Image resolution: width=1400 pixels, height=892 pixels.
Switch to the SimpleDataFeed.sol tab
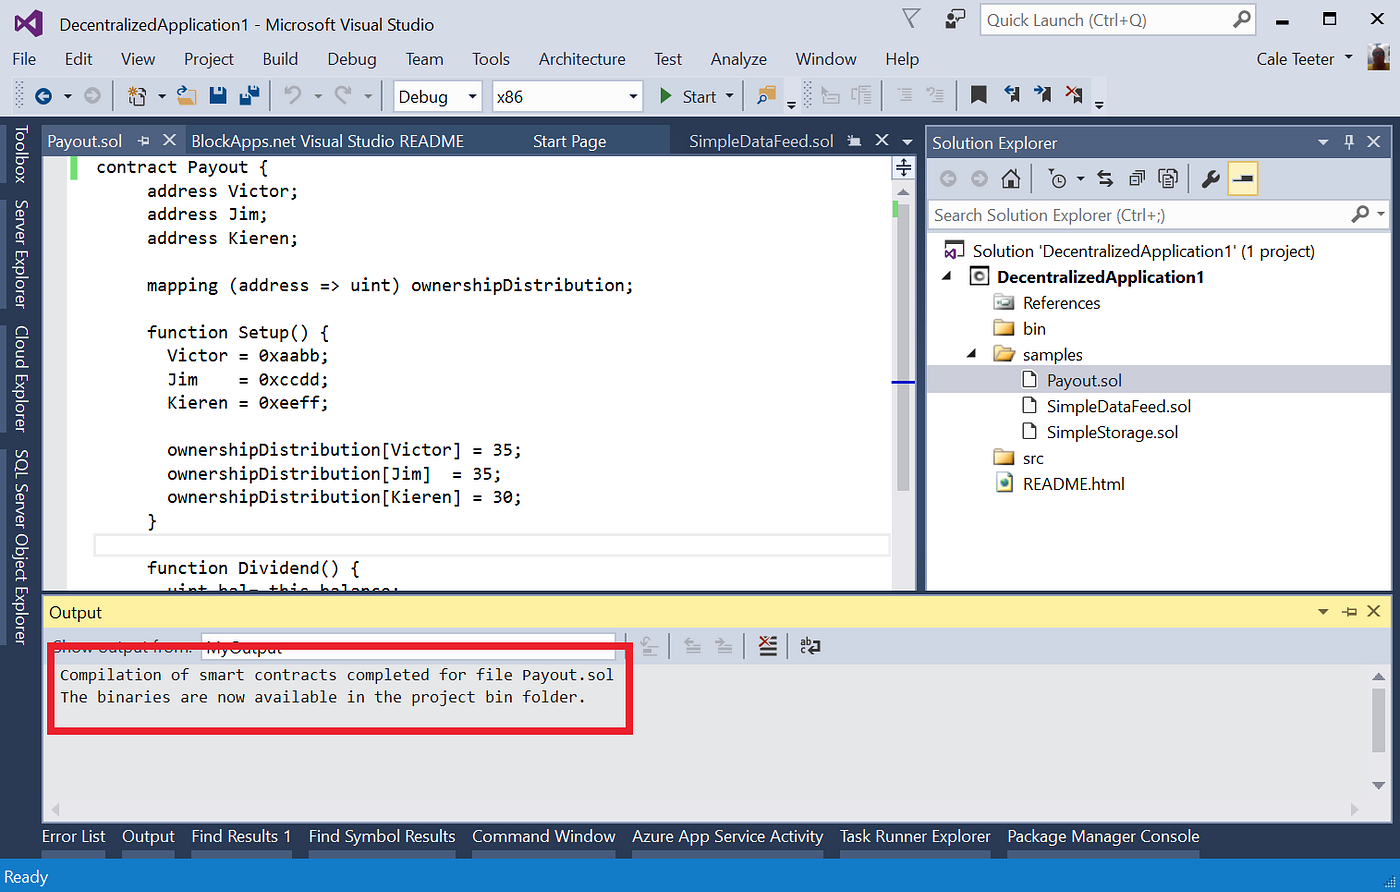(x=760, y=141)
